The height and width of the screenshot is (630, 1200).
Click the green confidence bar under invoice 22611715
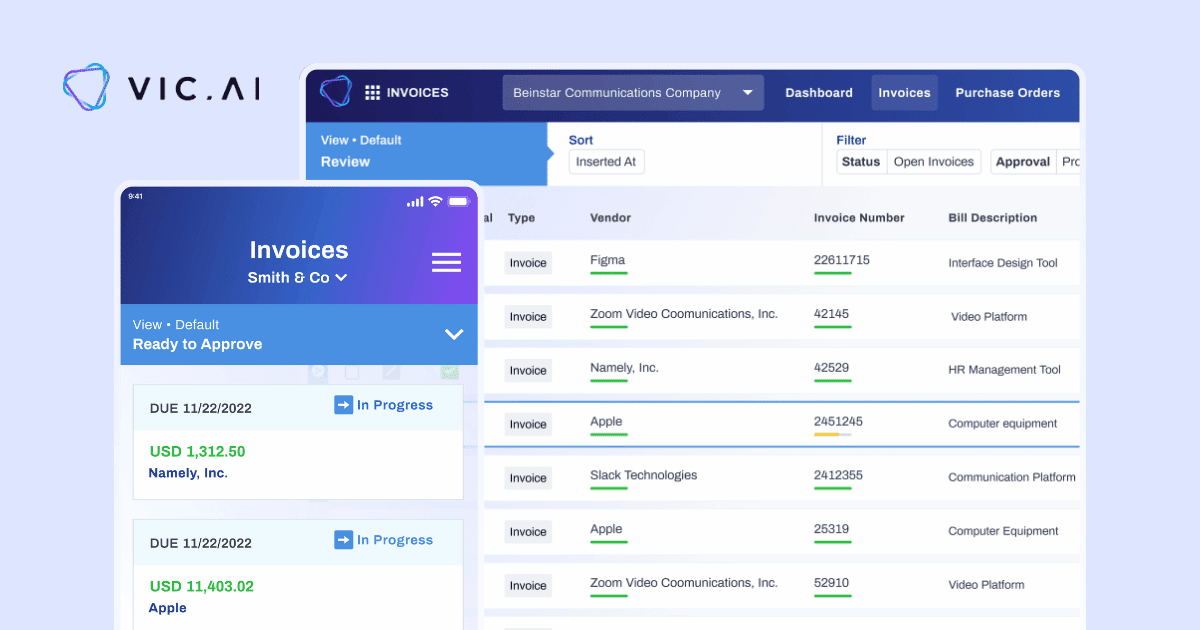coord(833,273)
